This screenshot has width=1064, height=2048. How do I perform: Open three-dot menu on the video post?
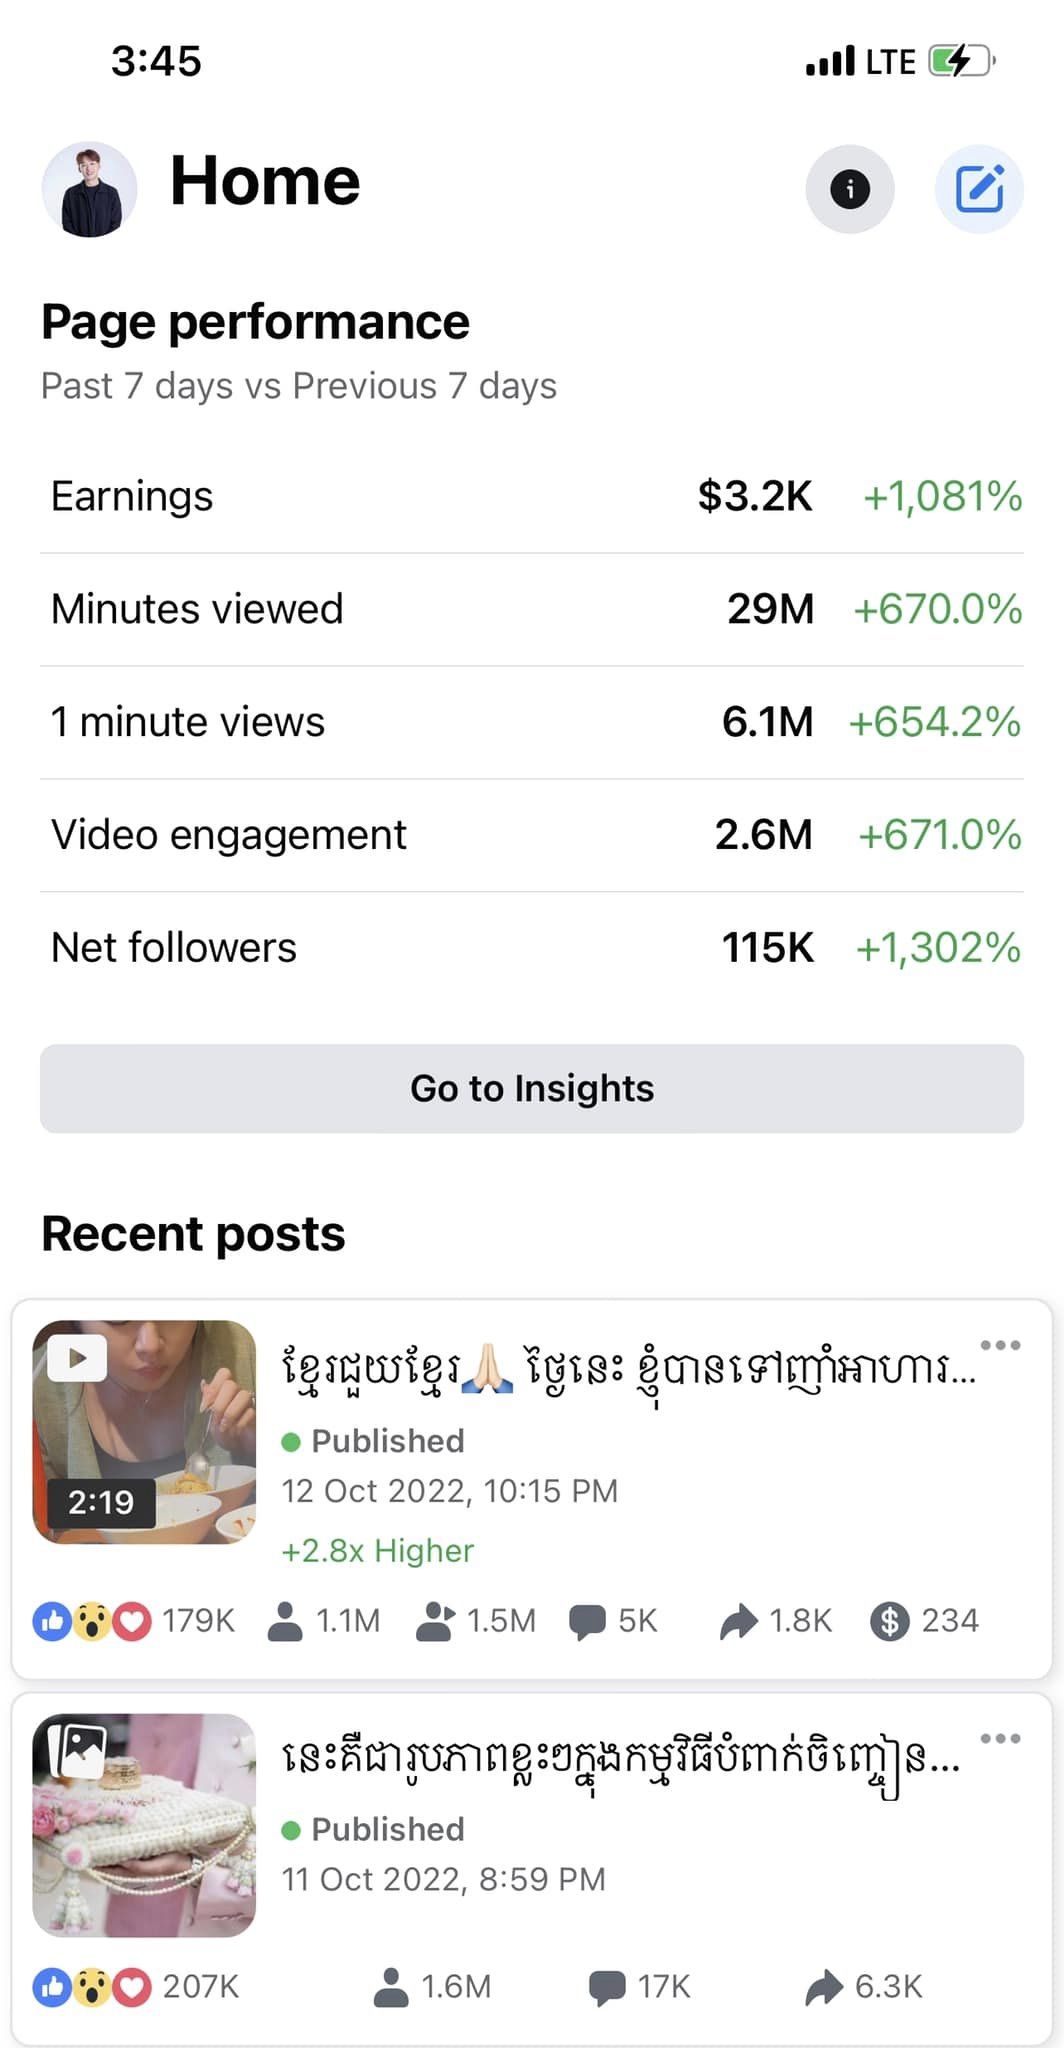pos(1000,1345)
